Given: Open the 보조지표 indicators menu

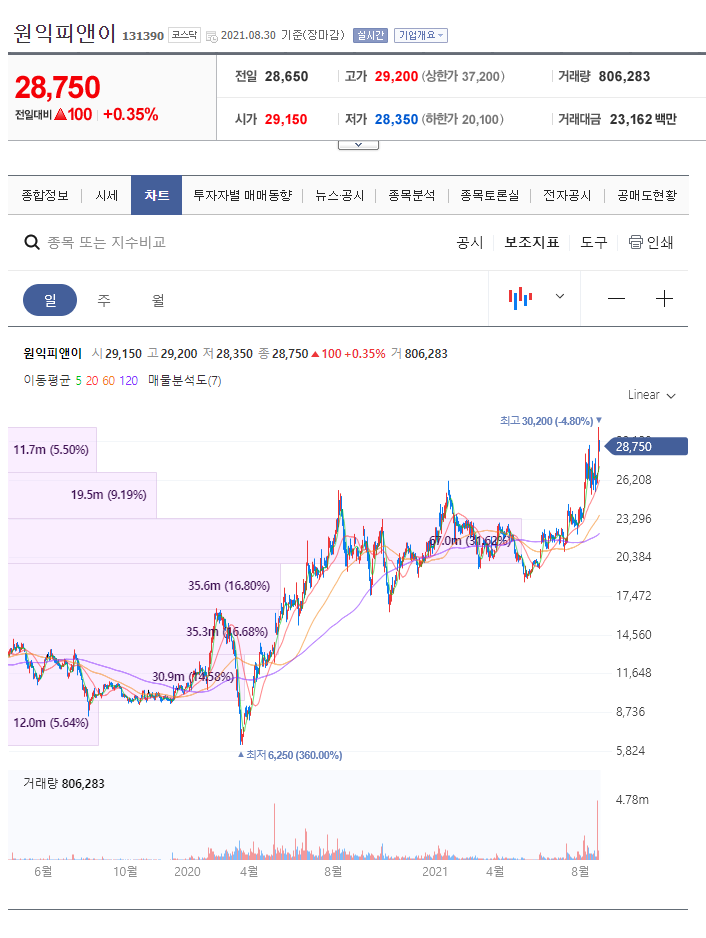Looking at the screenshot, I should pyautogui.click(x=531, y=242).
